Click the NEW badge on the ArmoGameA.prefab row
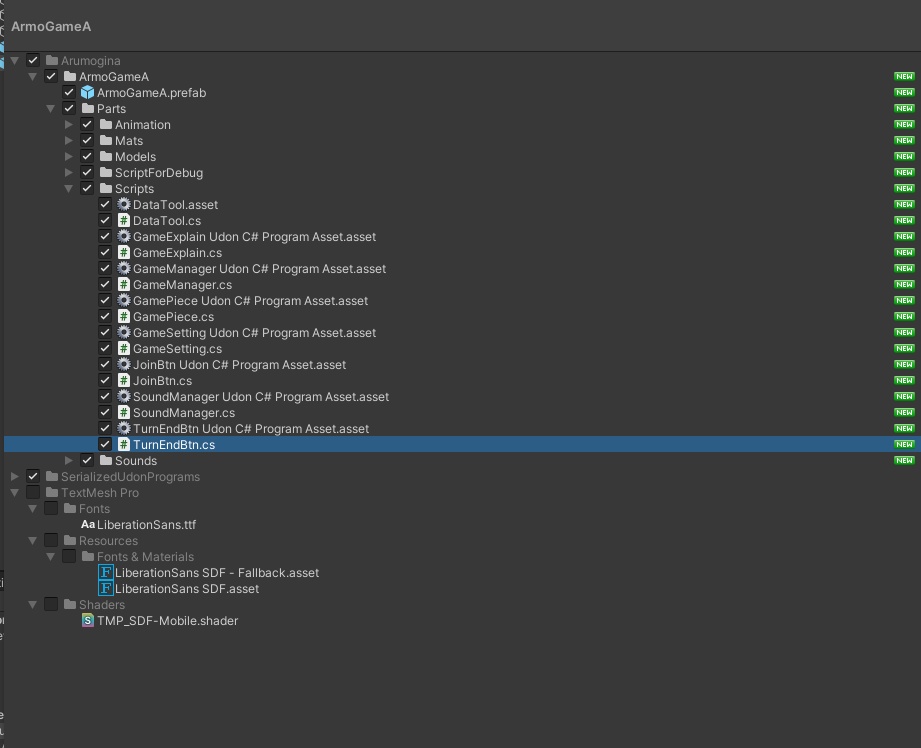Image resolution: width=921 pixels, height=748 pixels. tap(904, 92)
